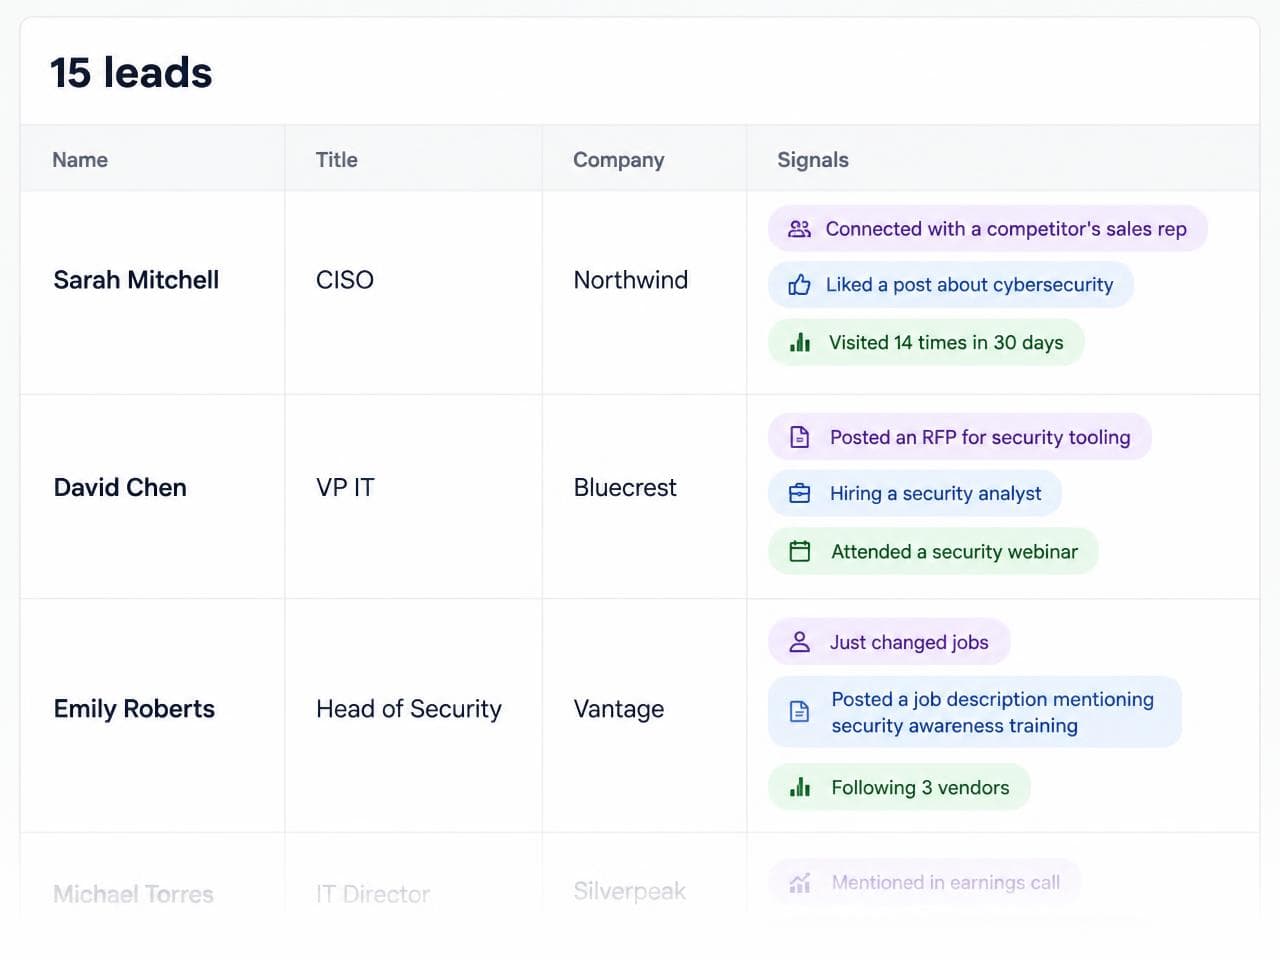Click the Northwind company cell
The width and height of the screenshot is (1280, 960).
[x=631, y=280]
